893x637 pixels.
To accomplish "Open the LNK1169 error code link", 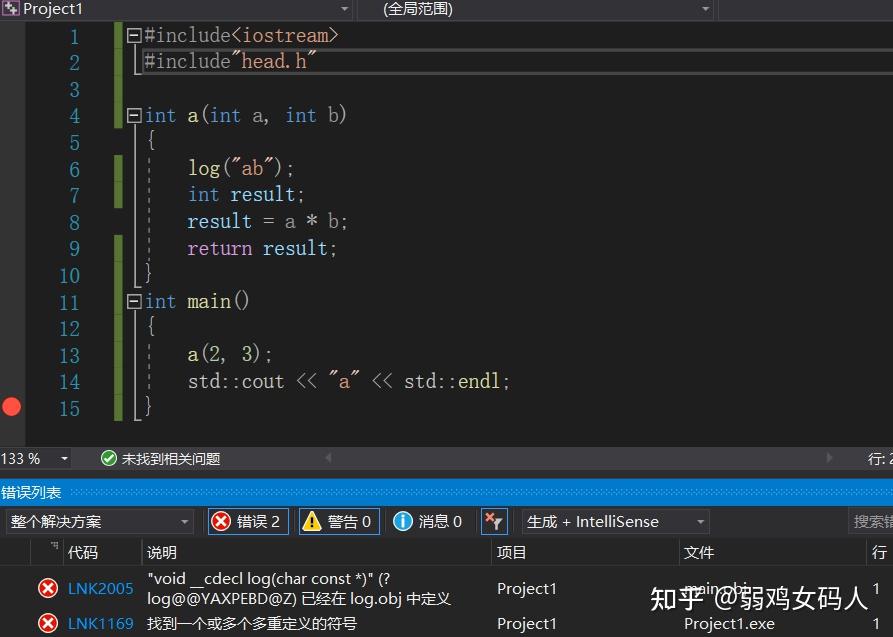I will pos(100,624).
